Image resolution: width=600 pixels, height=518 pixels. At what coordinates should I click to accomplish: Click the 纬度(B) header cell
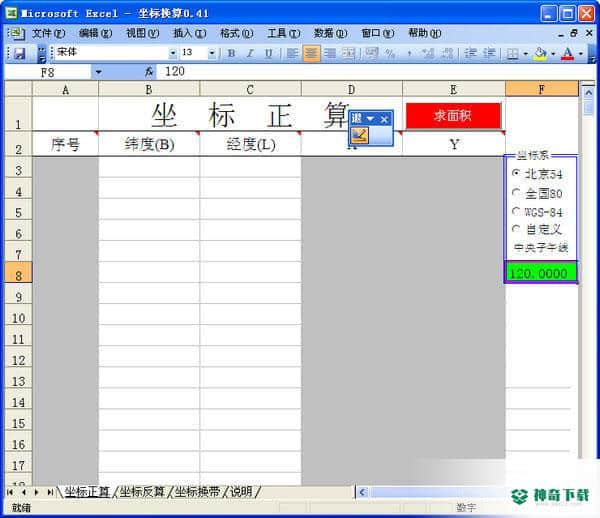point(149,144)
